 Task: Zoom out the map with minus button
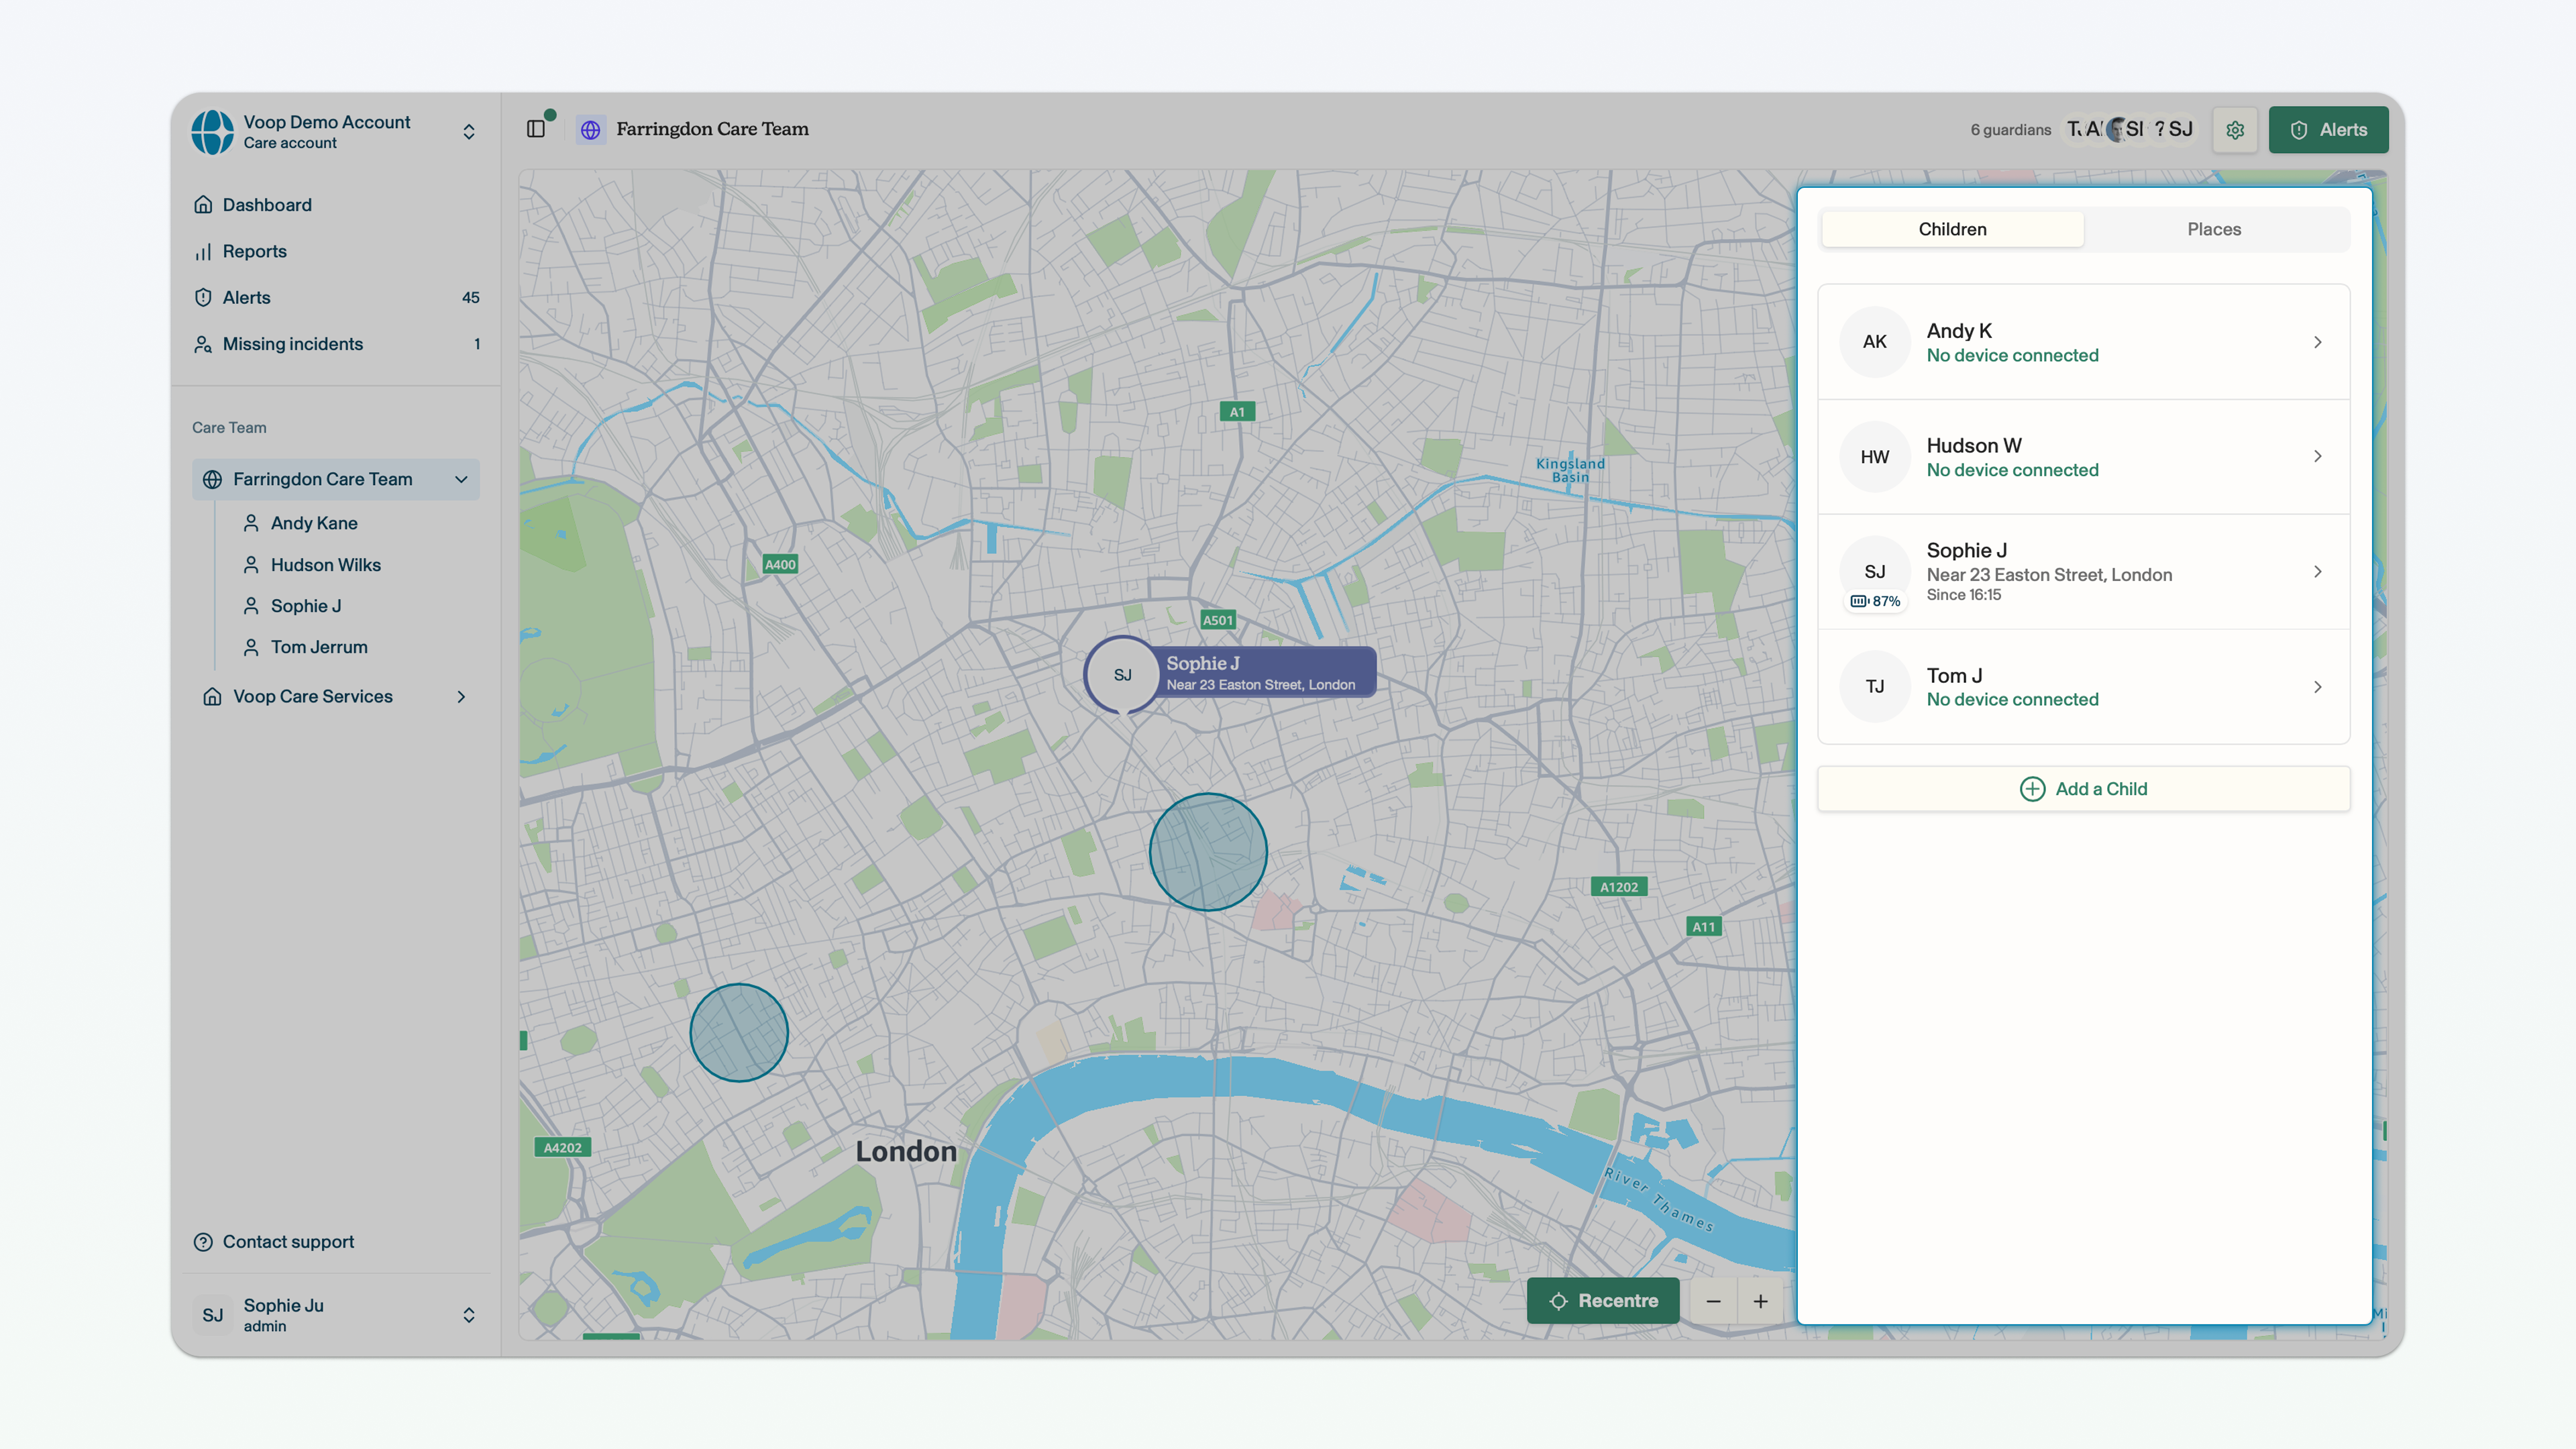point(1713,1301)
